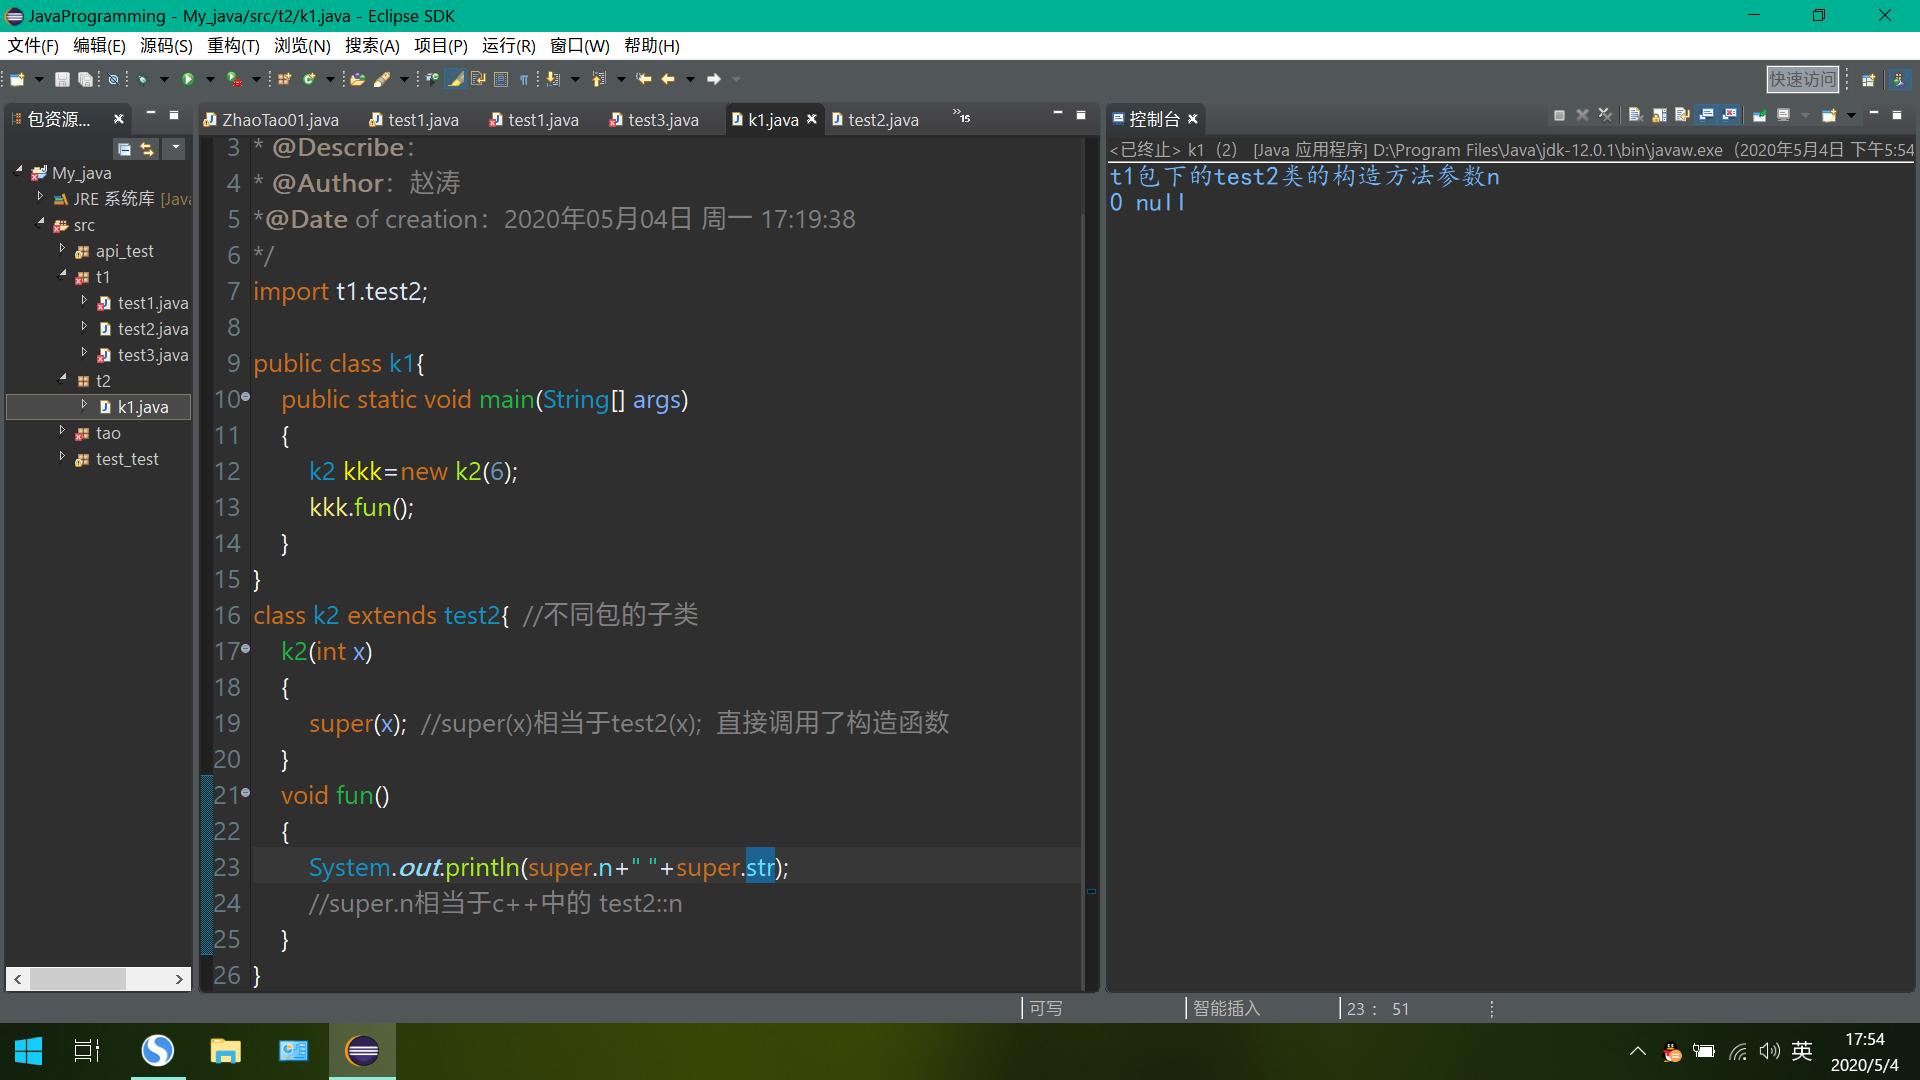The image size is (1920, 1080).
Task: Click the Back navigation arrow
Action: [668, 79]
